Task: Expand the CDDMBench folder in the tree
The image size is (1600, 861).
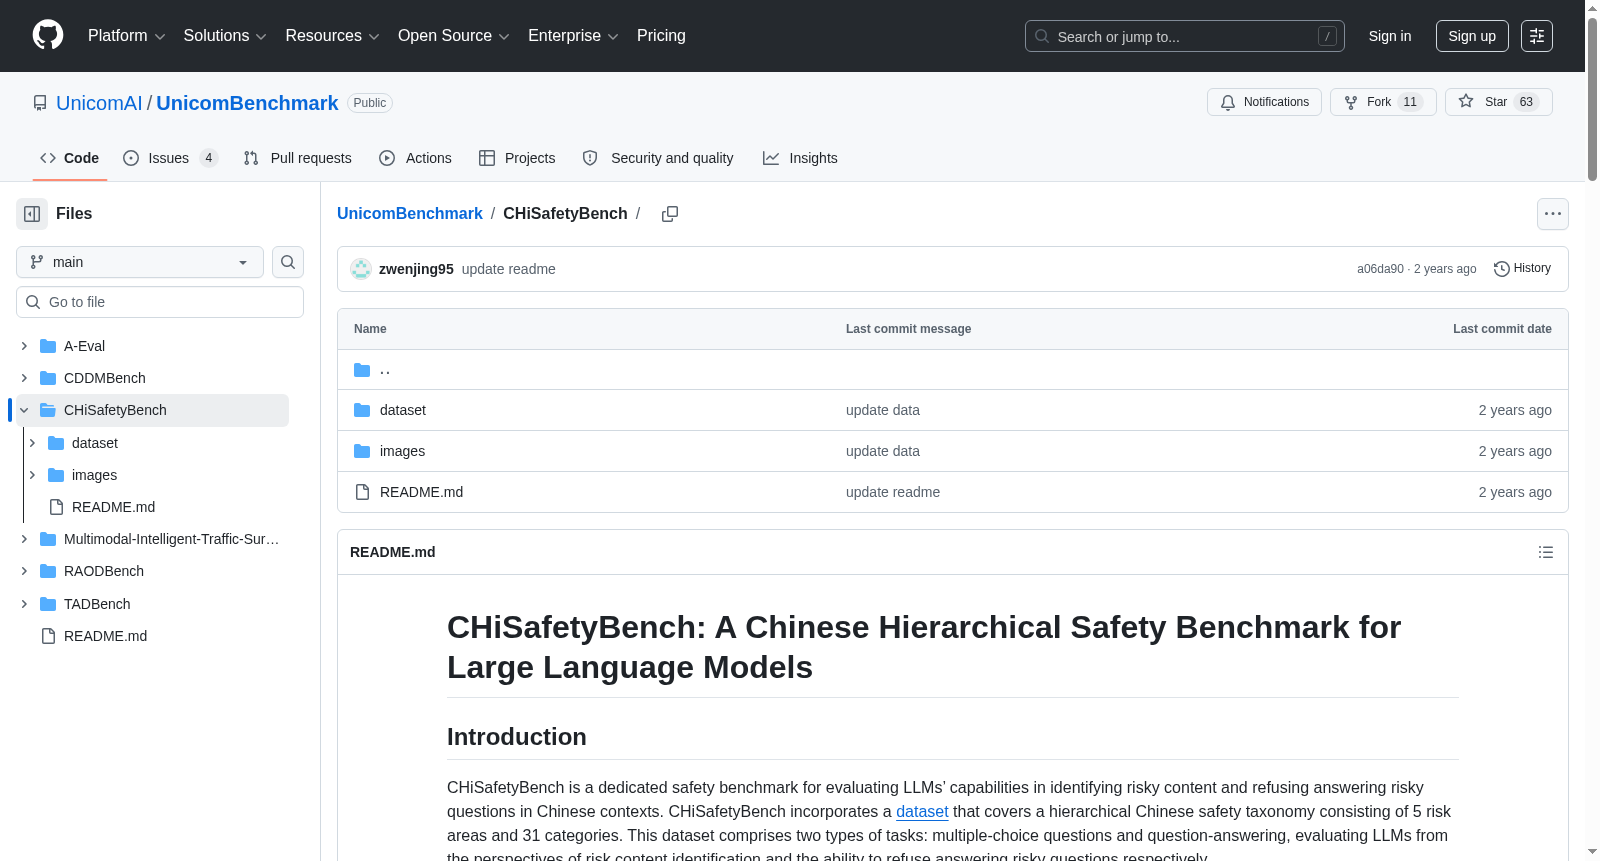Action: point(24,378)
